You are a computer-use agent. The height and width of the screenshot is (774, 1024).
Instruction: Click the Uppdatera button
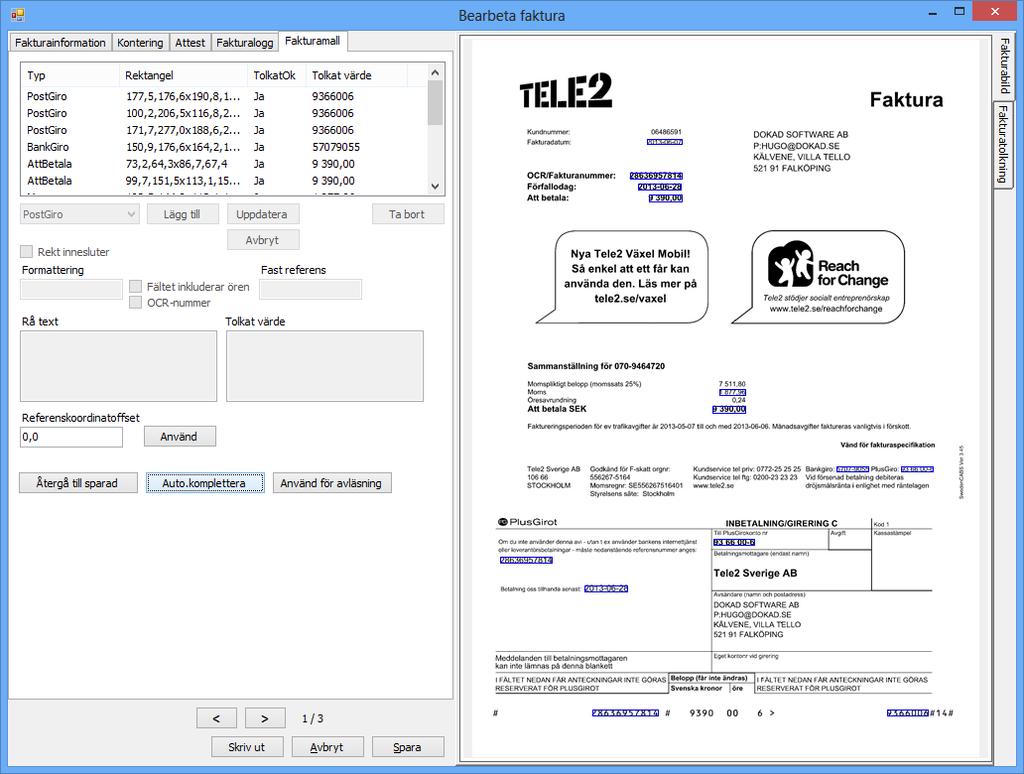tap(263, 214)
